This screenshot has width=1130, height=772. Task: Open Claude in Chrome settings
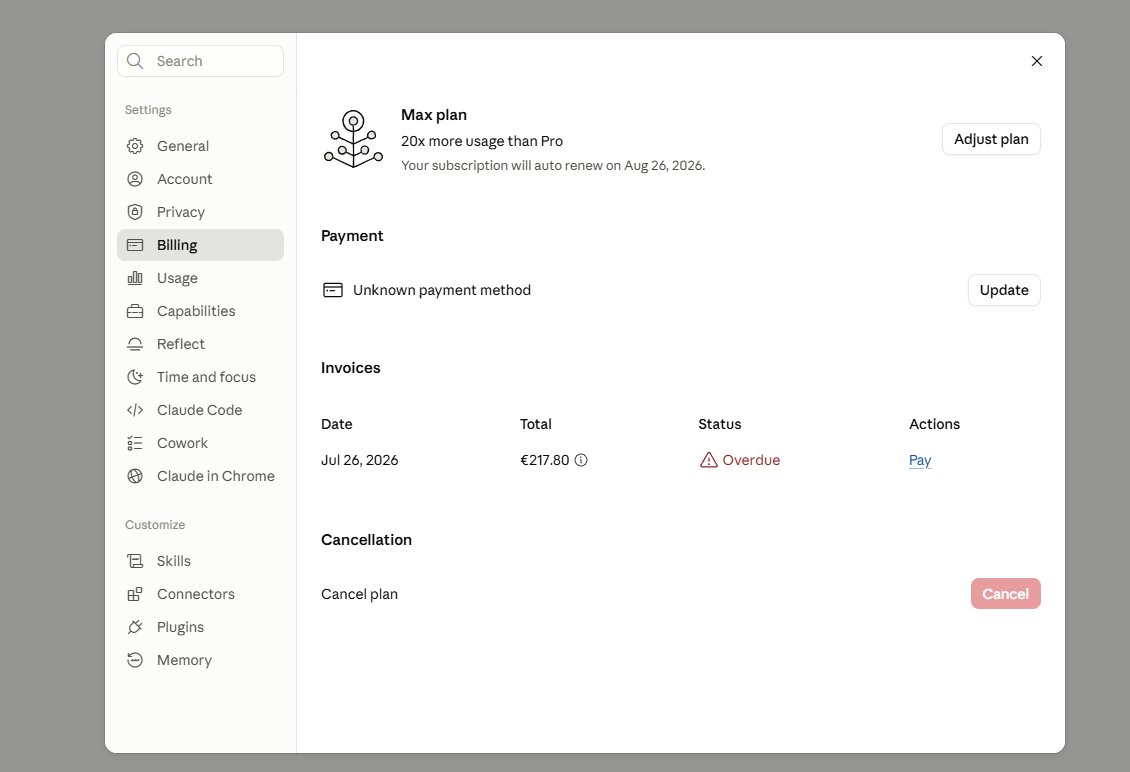[200, 476]
